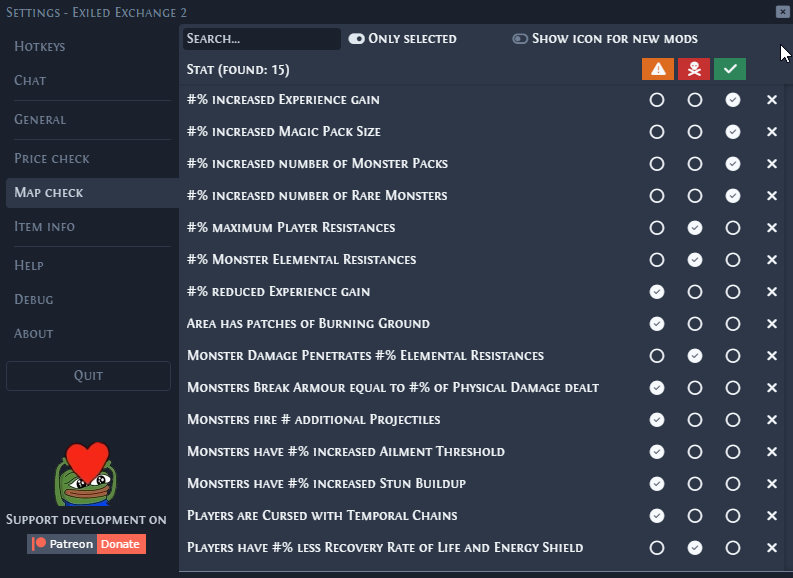The image size is (793, 578).
Task: Click the green checkmark desirable column icon
Action: pos(730,69)
